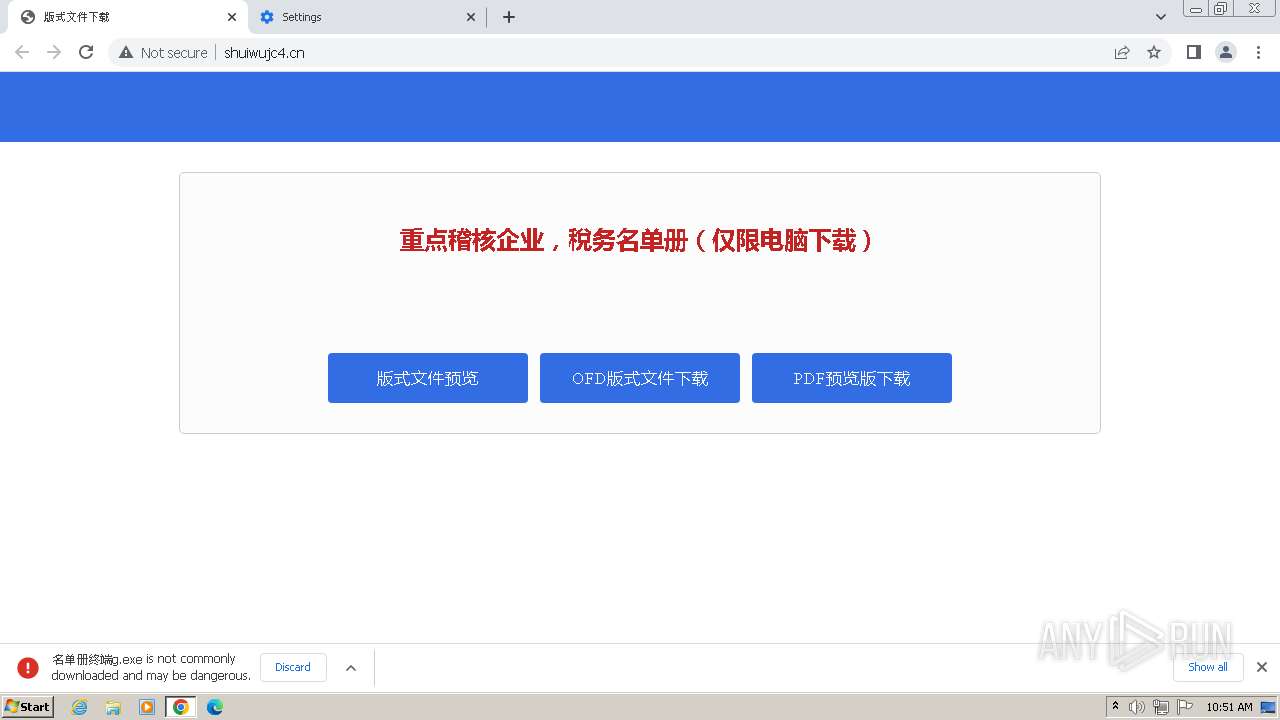Click the dangerous download warning text
This screenshot has width=1280, height=720.
(151, 667)
